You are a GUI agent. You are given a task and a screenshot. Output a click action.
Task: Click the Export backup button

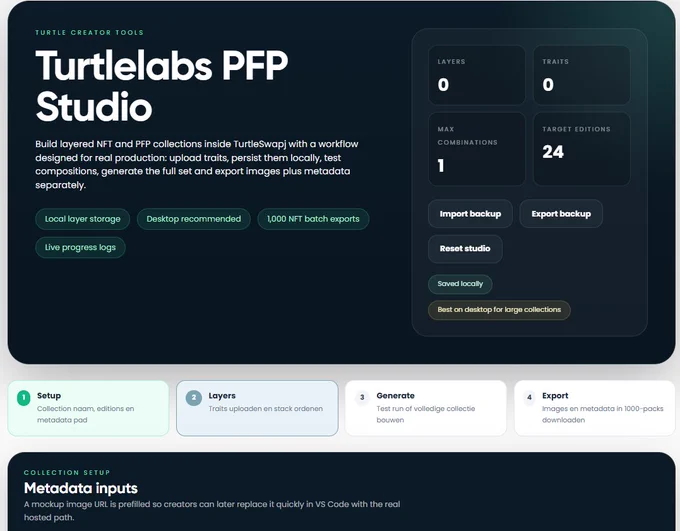[561, 214]
